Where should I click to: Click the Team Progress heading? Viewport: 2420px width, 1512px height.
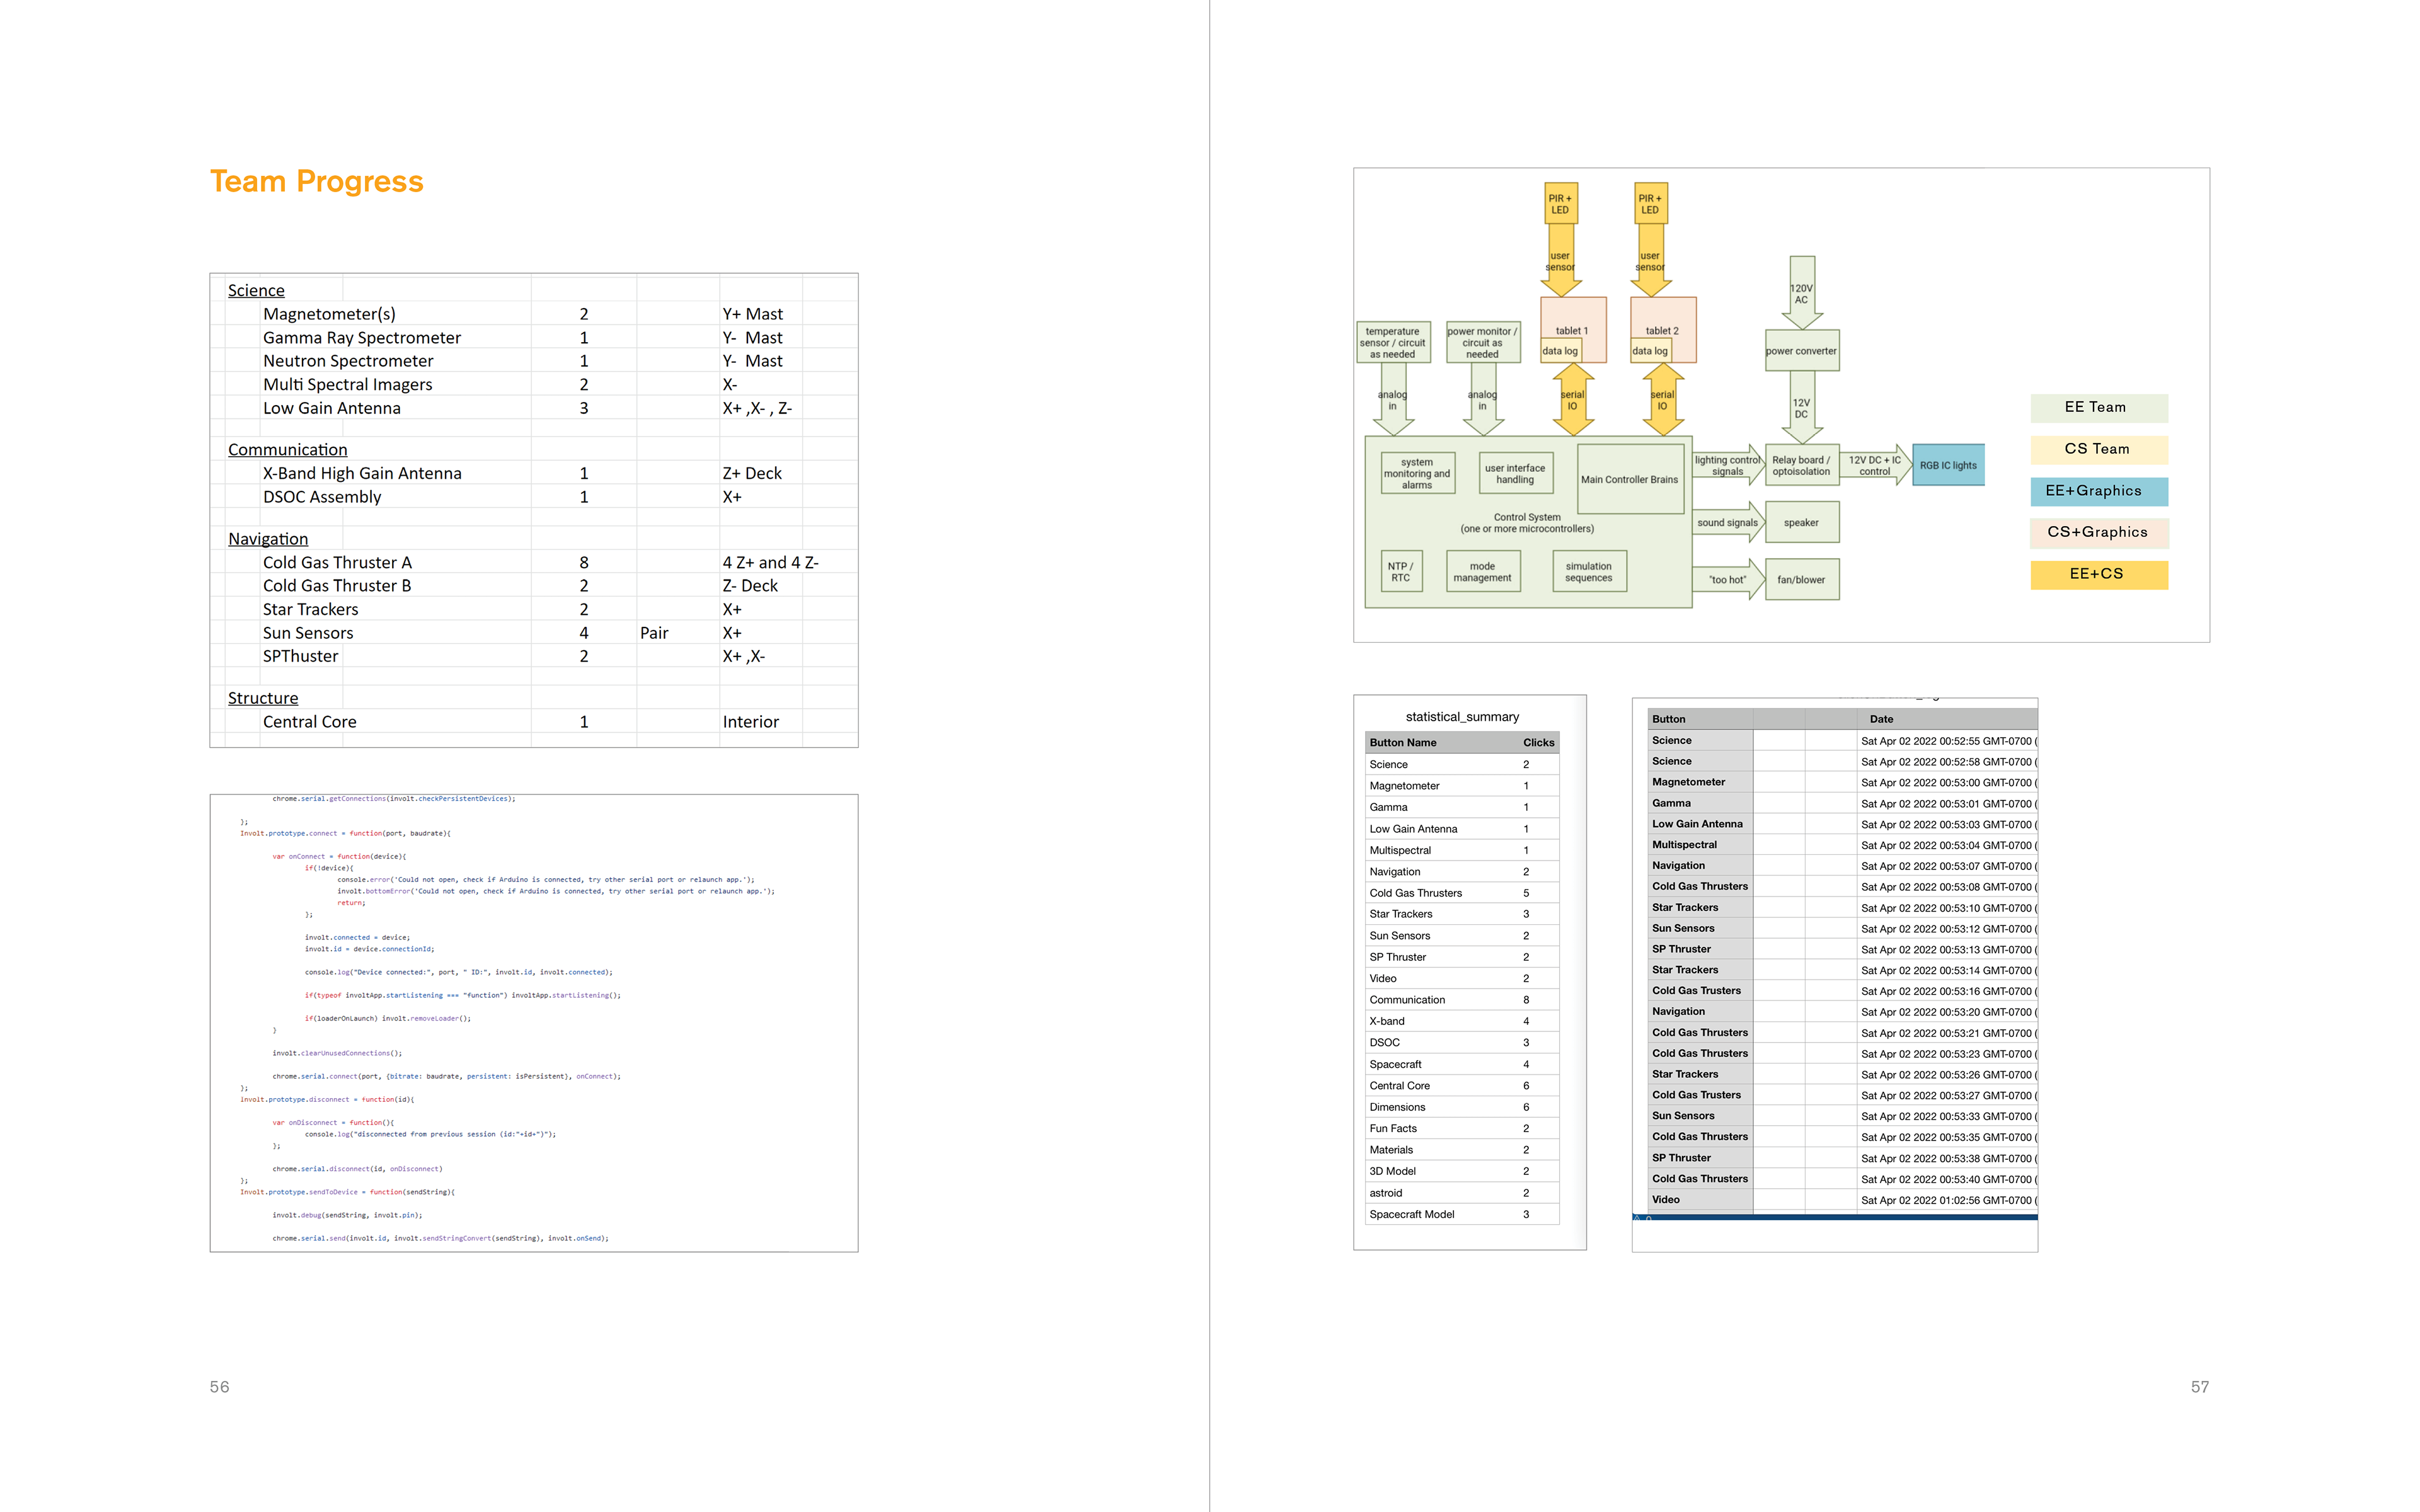pos(316,181)
